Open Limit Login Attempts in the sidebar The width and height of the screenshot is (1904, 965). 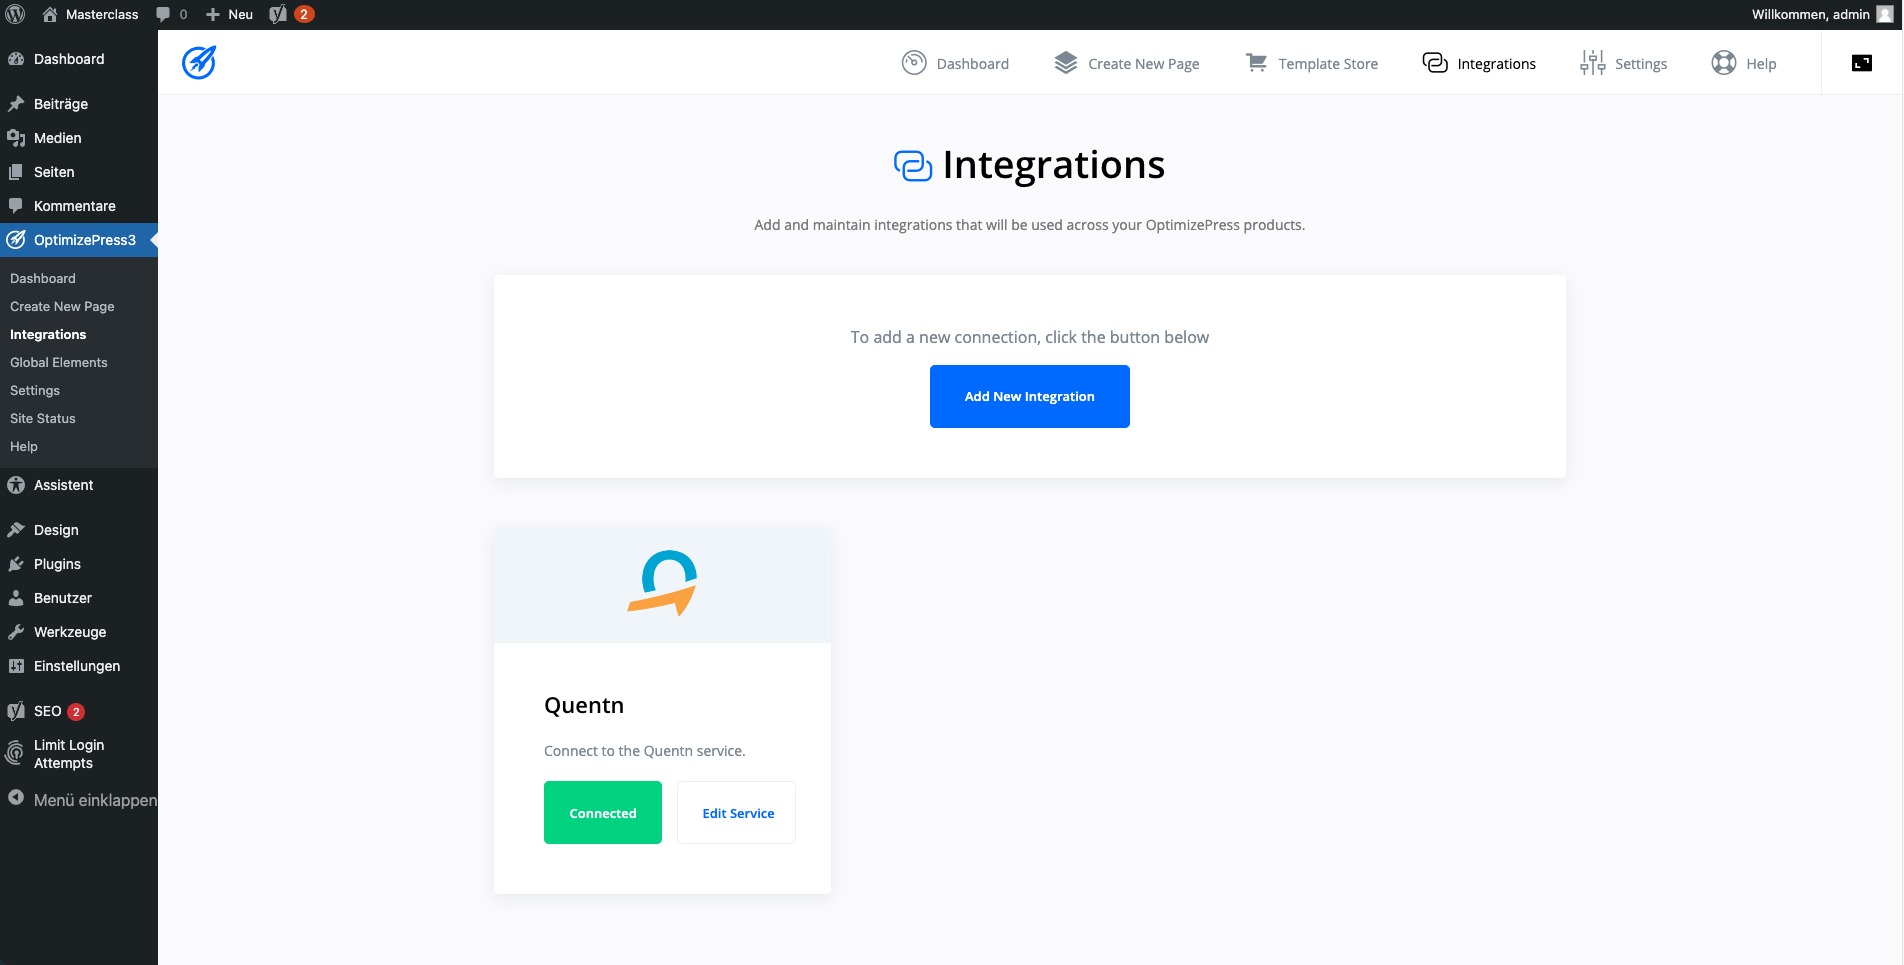tap(68, 754)
